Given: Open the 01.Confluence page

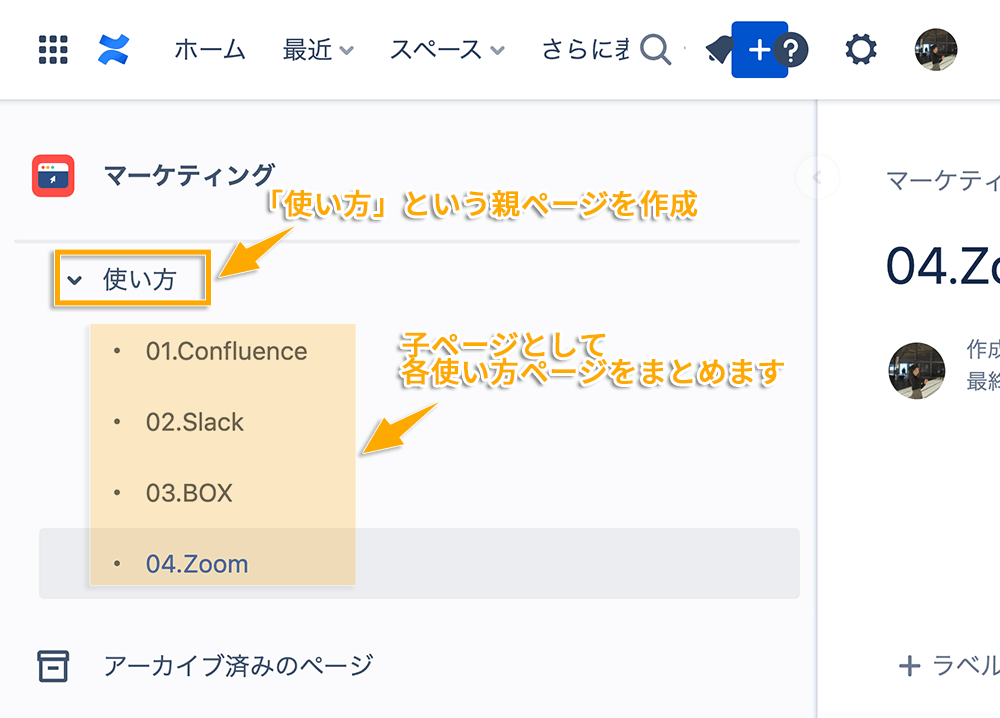Looking at the screenshot, I should point(226,351).
